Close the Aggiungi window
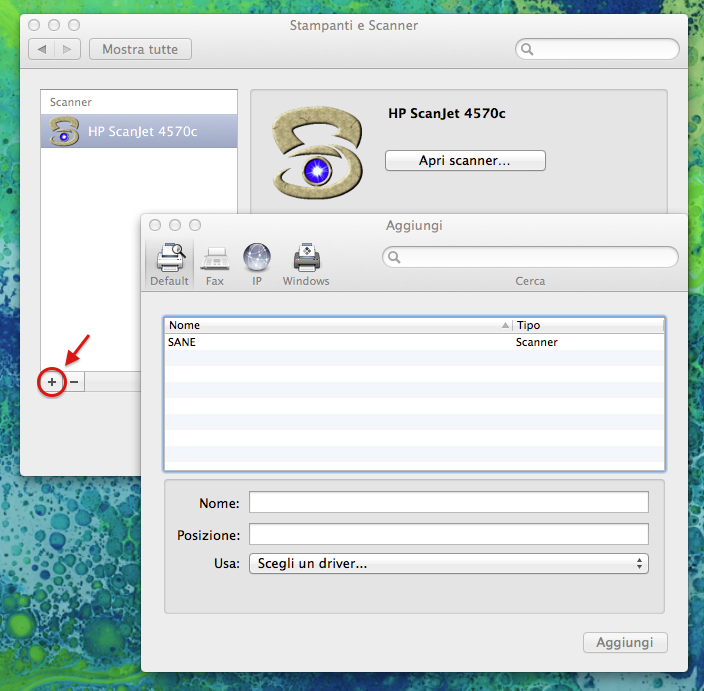 155,225
